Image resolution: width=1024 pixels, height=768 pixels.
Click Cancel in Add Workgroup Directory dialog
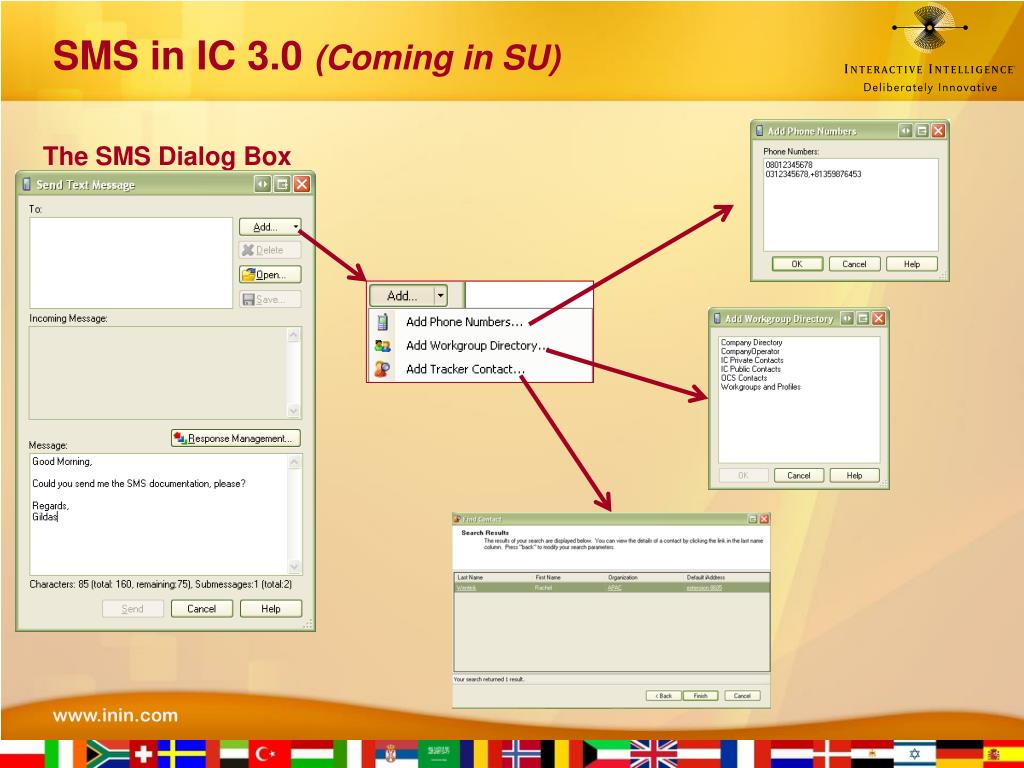(799, 475)
